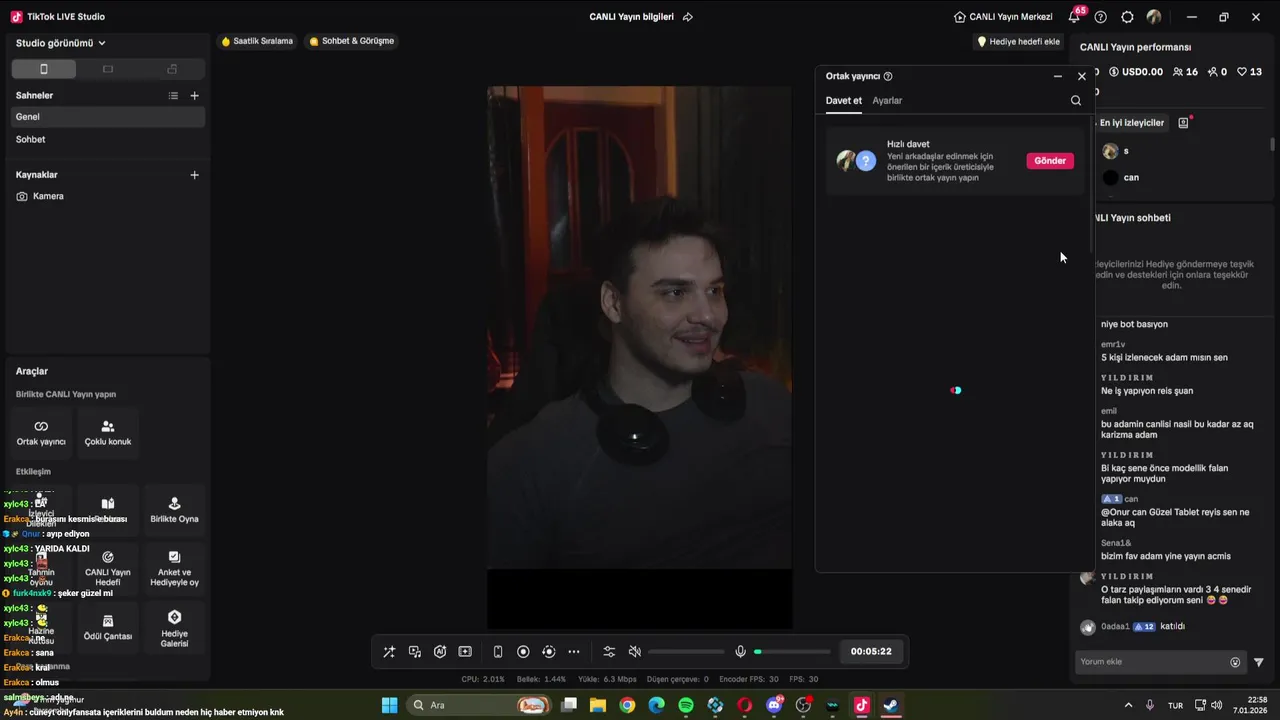1280x720 pixels.
Task: Open the settings gear in title bar
Action: pyautogui.click(x=1128, y=17)
